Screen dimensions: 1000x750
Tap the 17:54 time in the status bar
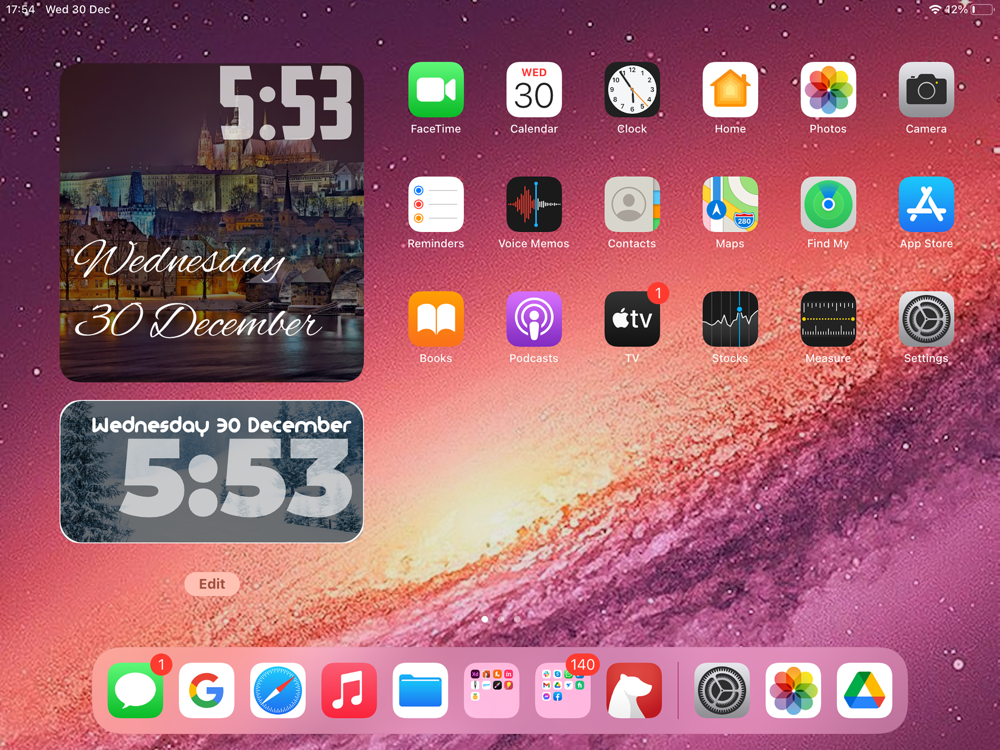click(x=20, y=10)
